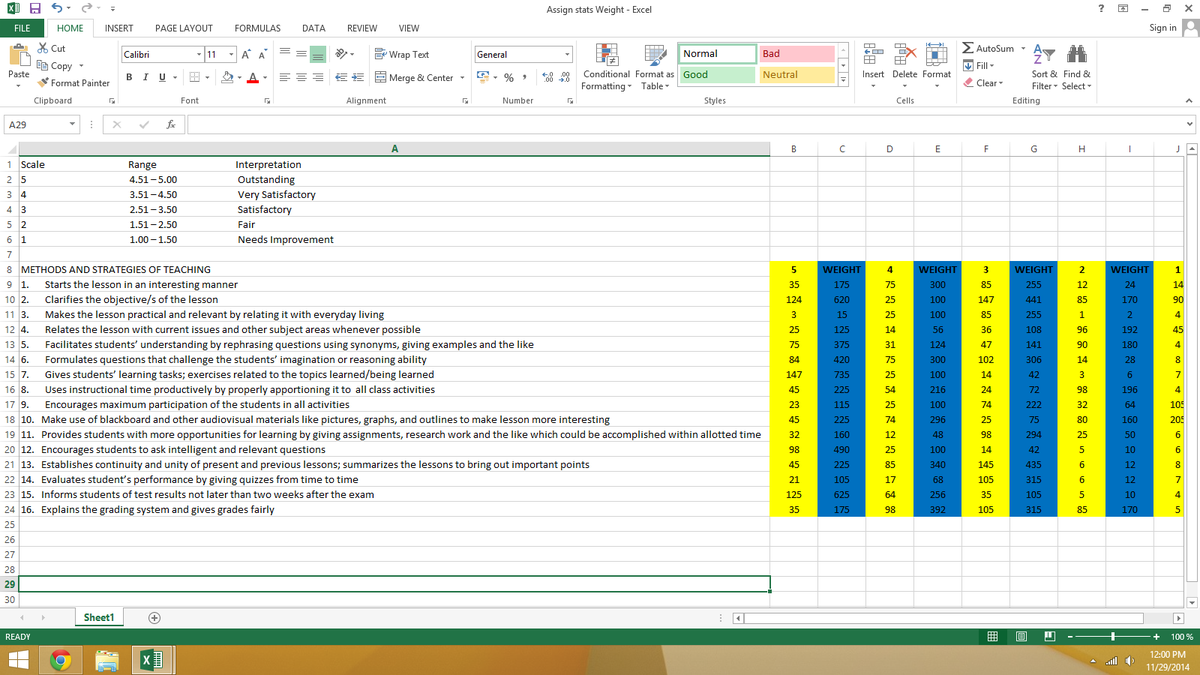Apply the Bad cell style
The width and height of the screenshot is (1200, 675).
pos(797,54)
